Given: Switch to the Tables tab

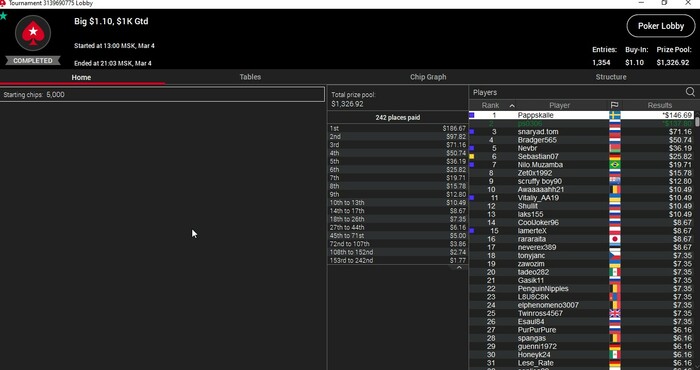Looking at the screenshot, I should pyautogui.click(x=250, y=77).
